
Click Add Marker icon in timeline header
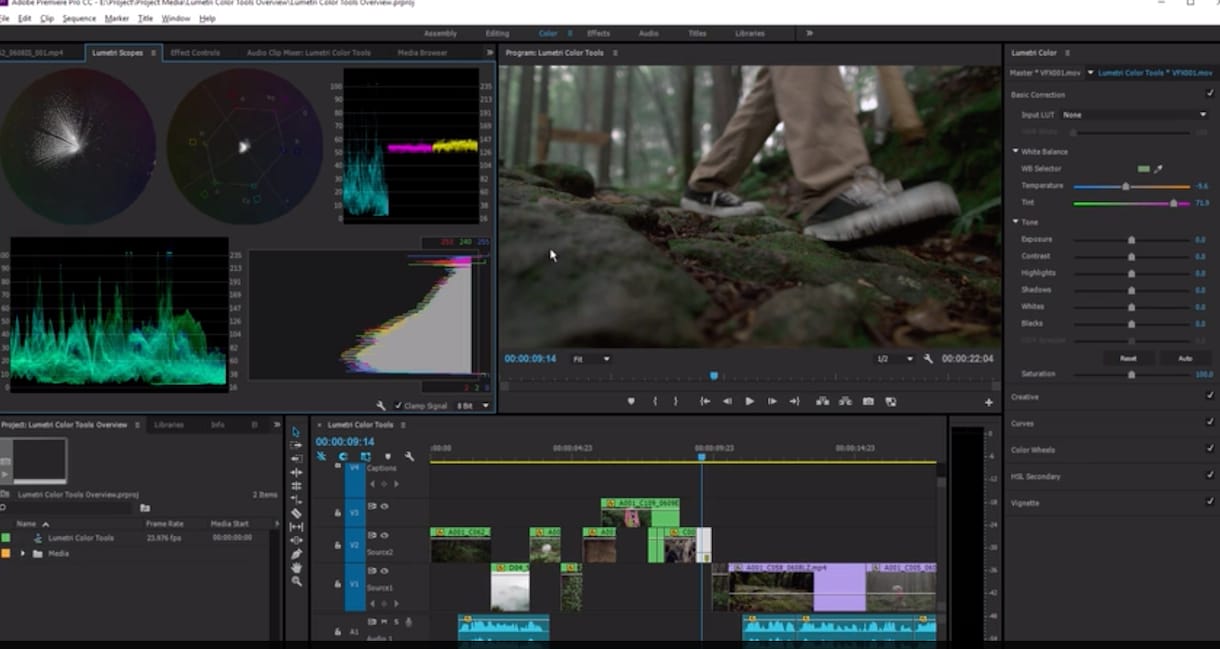click(388, 456)
